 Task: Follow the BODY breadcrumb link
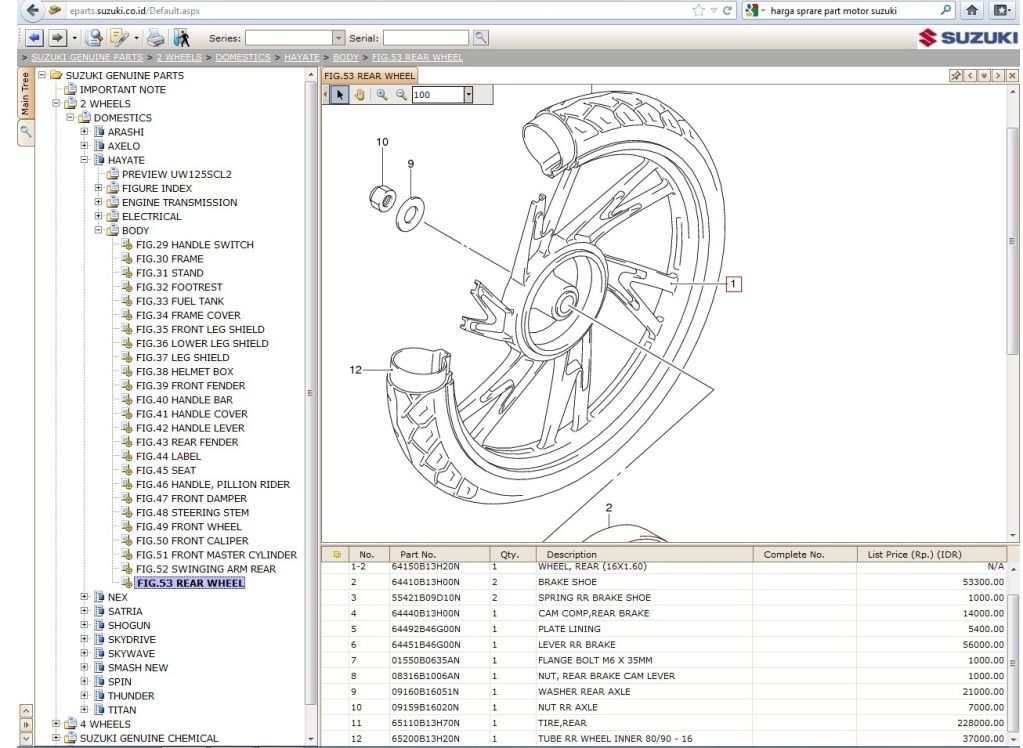coord(346,57)
